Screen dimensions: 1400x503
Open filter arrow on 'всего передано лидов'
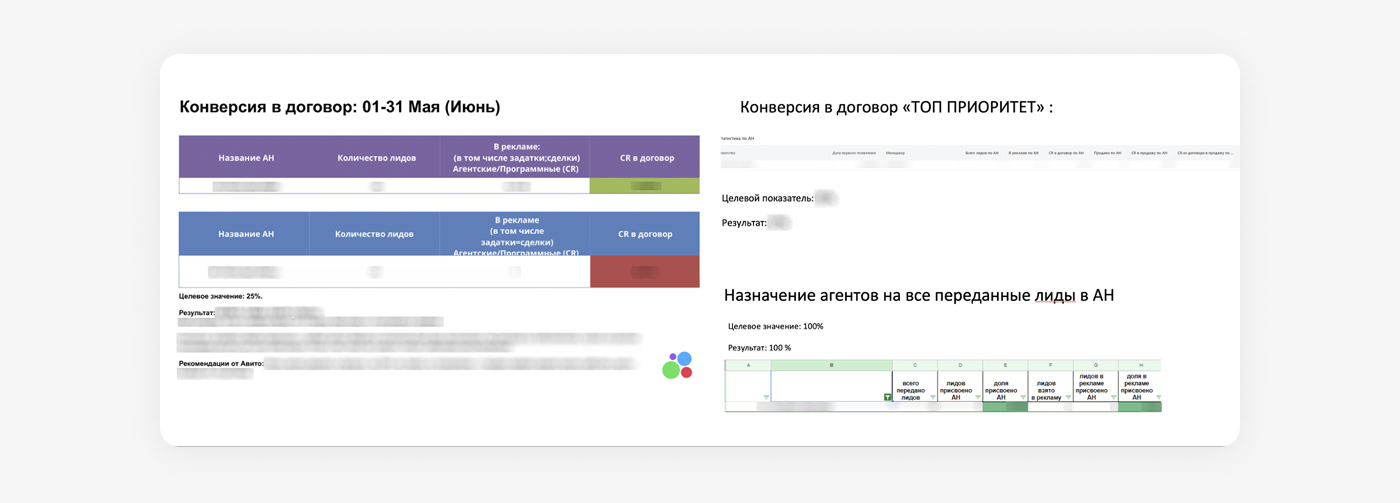(x=932, y=397)
